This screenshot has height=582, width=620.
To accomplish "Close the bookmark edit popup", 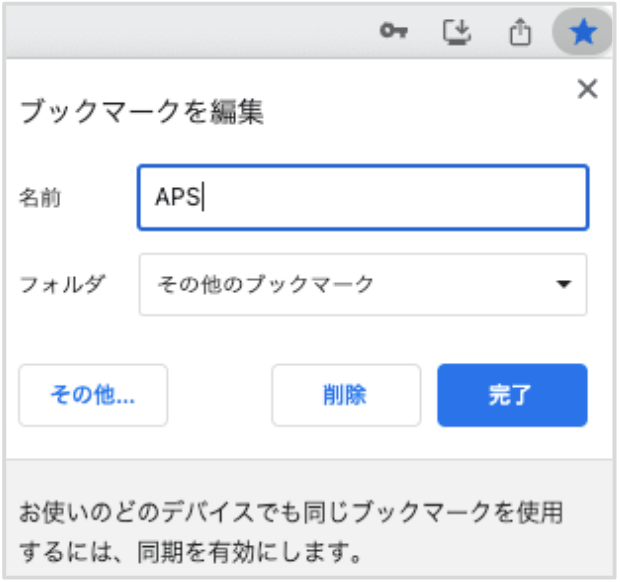I will coord(587,89).
